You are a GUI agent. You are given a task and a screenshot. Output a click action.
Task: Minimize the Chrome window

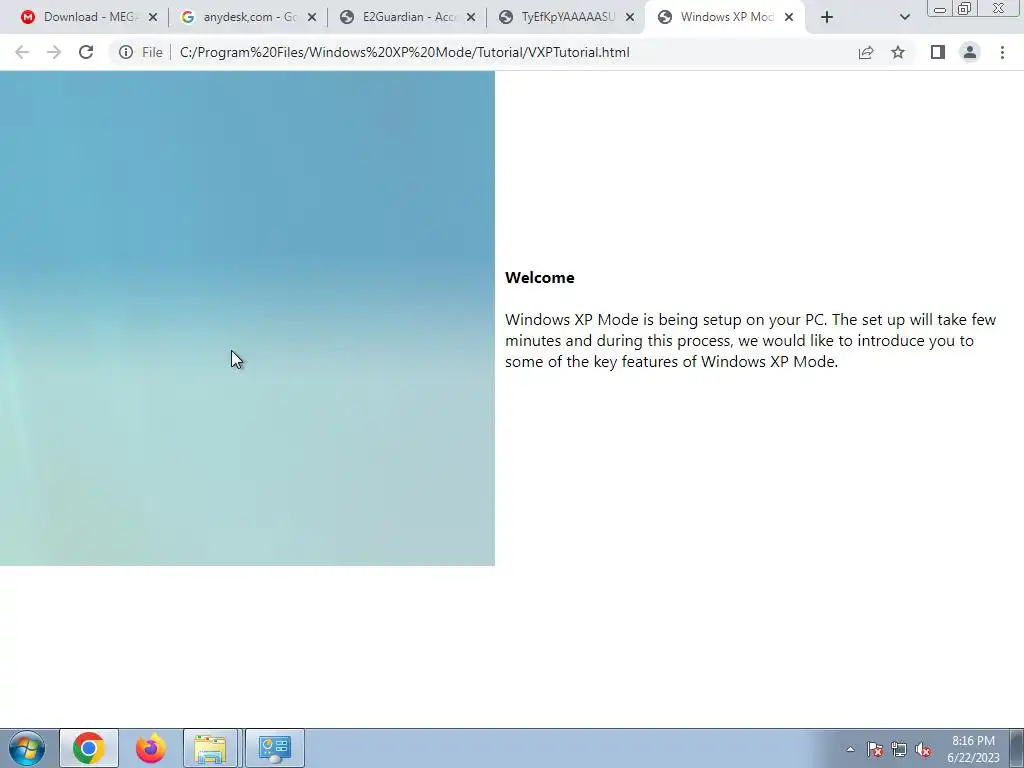(x=940, y=8)
